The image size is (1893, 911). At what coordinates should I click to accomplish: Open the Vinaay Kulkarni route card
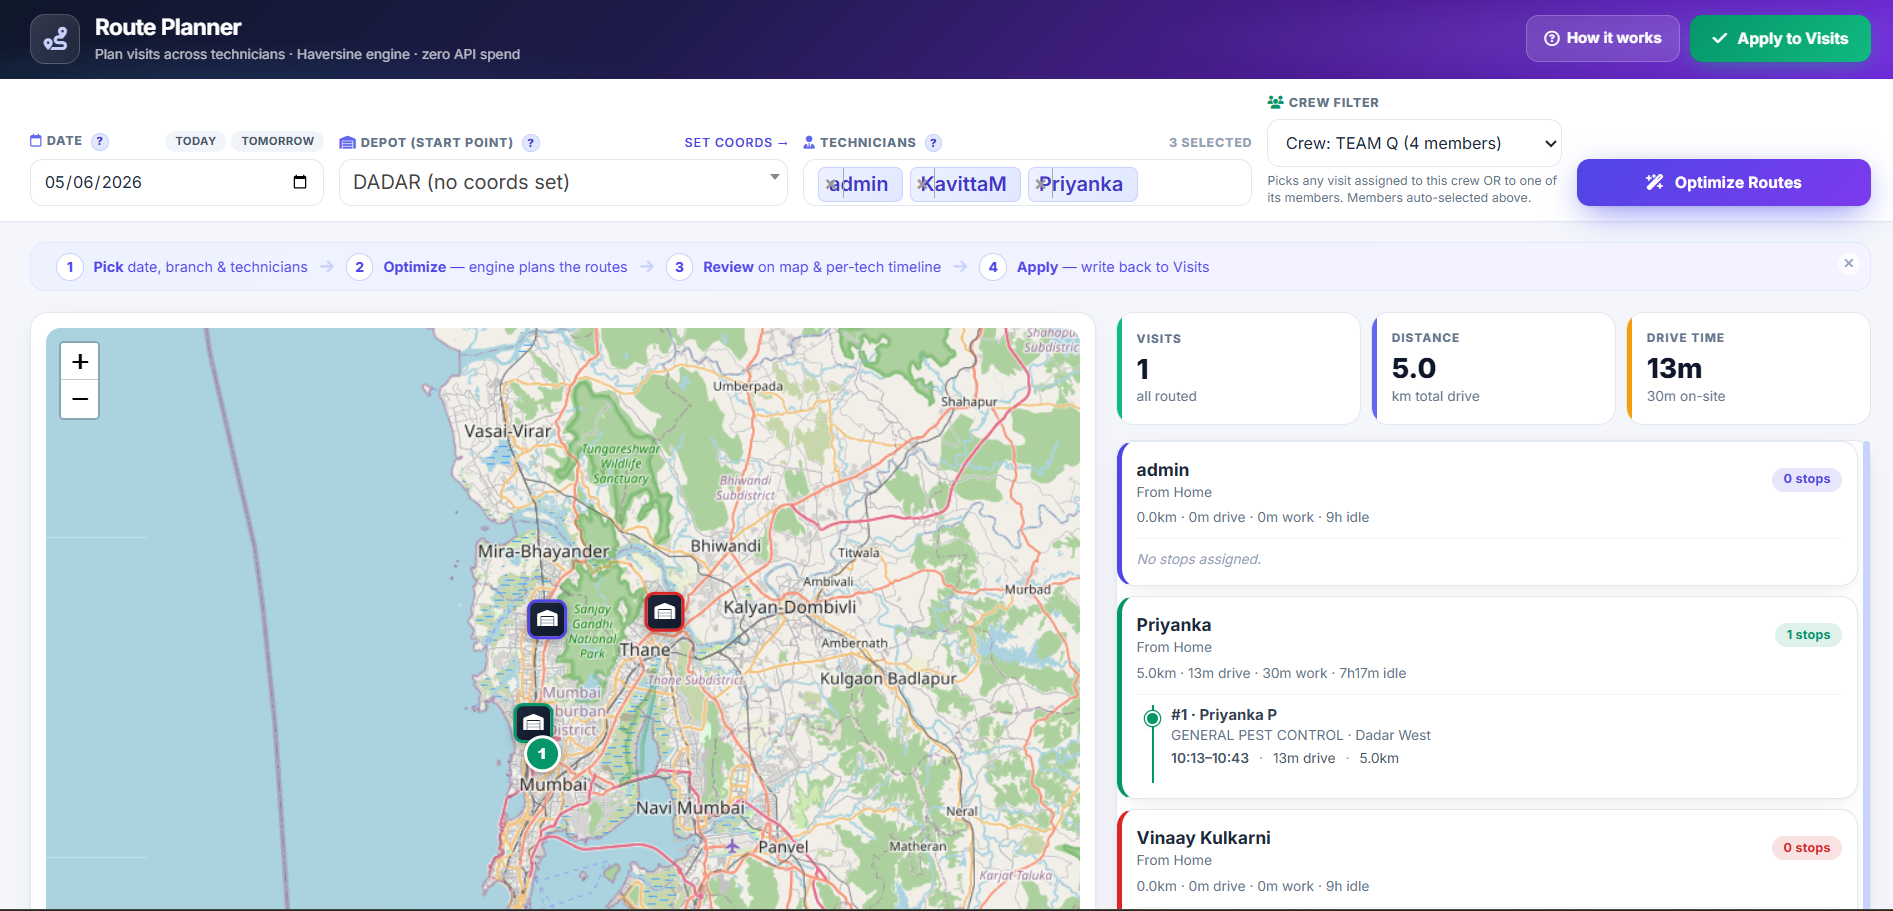[x=1487, y=860]
